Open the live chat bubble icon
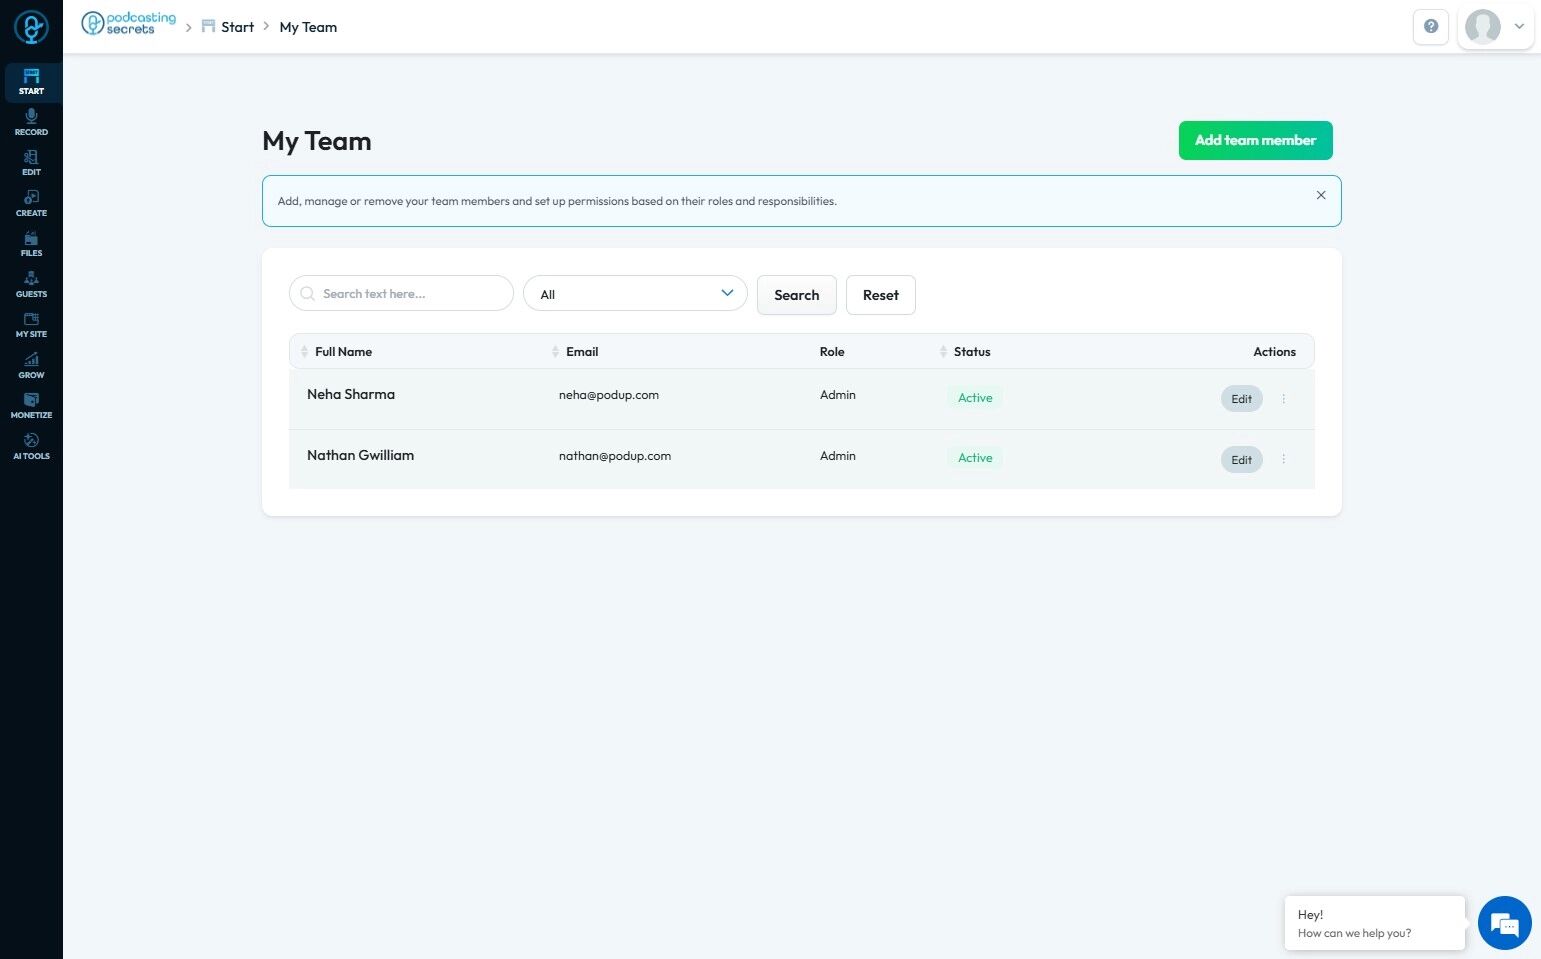Screen dimensions: 1541x959 [x=1504, y=923]
